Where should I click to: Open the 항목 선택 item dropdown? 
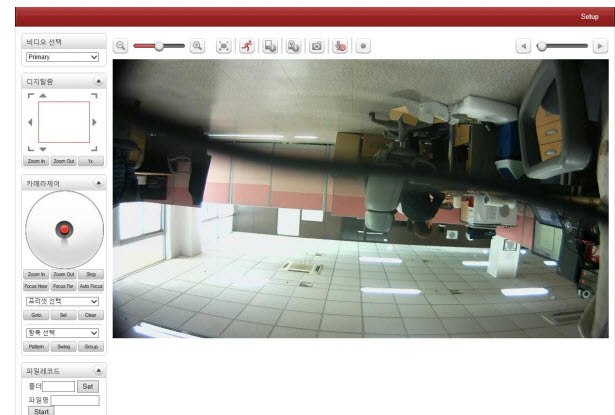pos(62,333)
